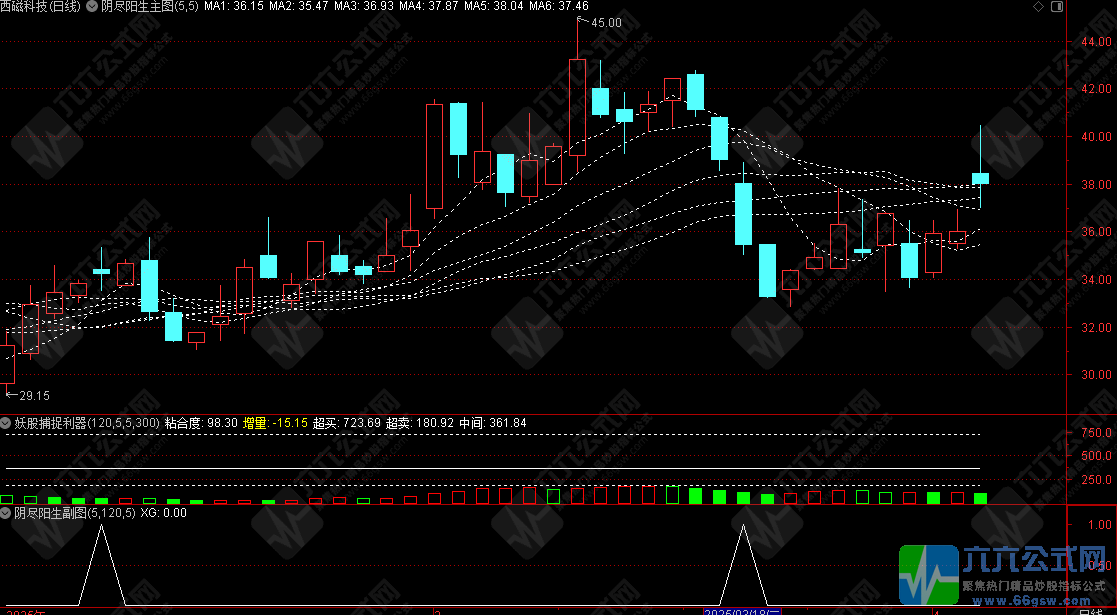Screen dimensions: 1117x615
Task: Open the www.66gsw.com website link
Action: pos(1034,603)
